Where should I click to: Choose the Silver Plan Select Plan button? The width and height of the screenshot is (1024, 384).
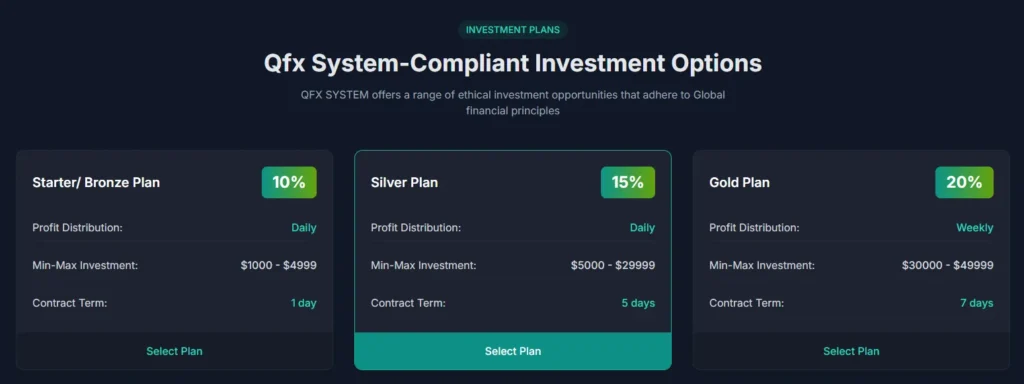tap(513, 351)
